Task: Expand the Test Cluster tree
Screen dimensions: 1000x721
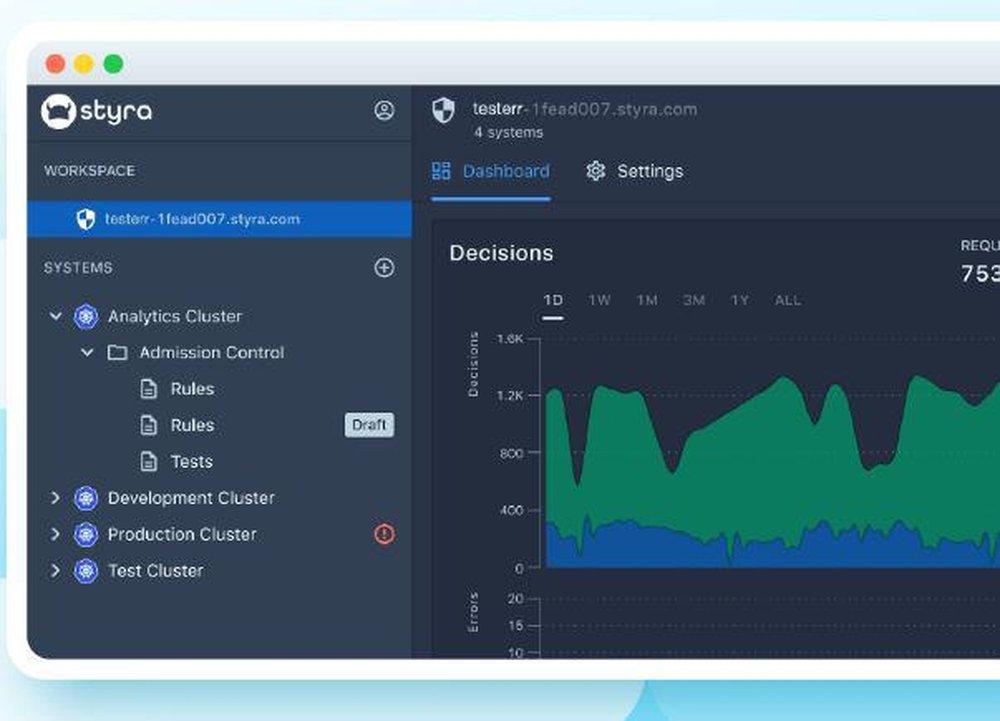Action: click(55, 571)
